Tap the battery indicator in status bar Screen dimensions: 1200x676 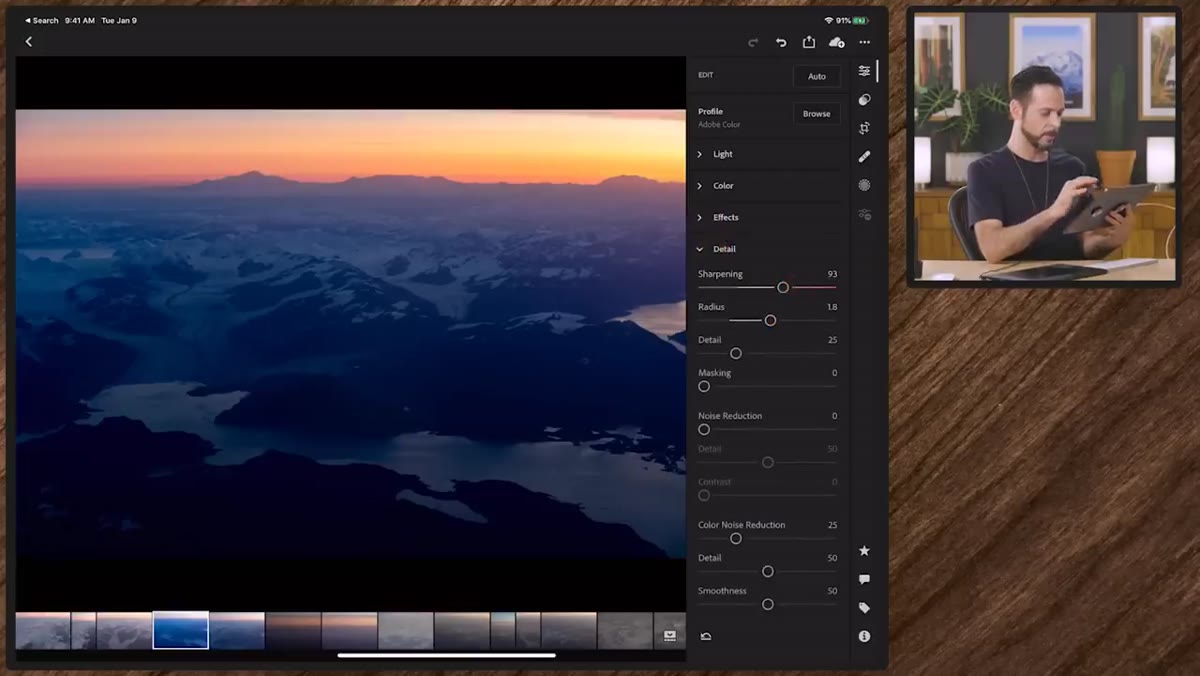pos(859,20)
